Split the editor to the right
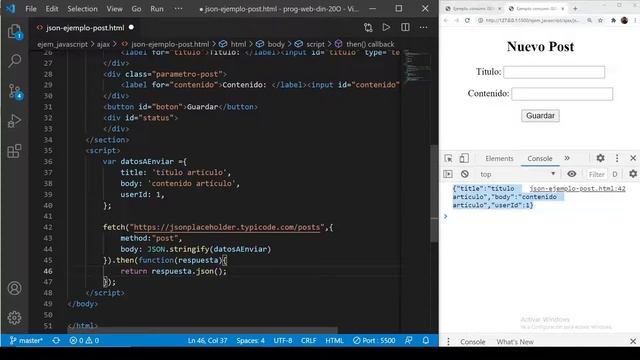640x360 pixels. [405, 27]
